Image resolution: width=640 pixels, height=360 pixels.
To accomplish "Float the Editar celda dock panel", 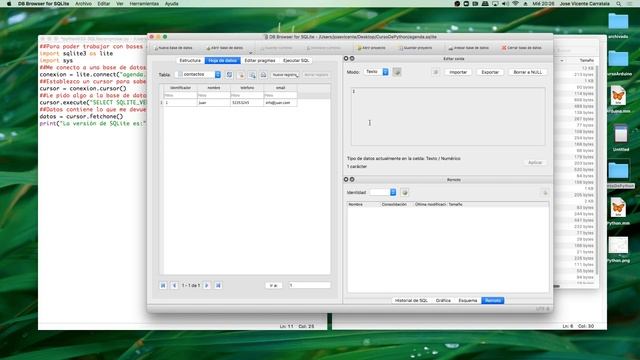I will point(352,59).
